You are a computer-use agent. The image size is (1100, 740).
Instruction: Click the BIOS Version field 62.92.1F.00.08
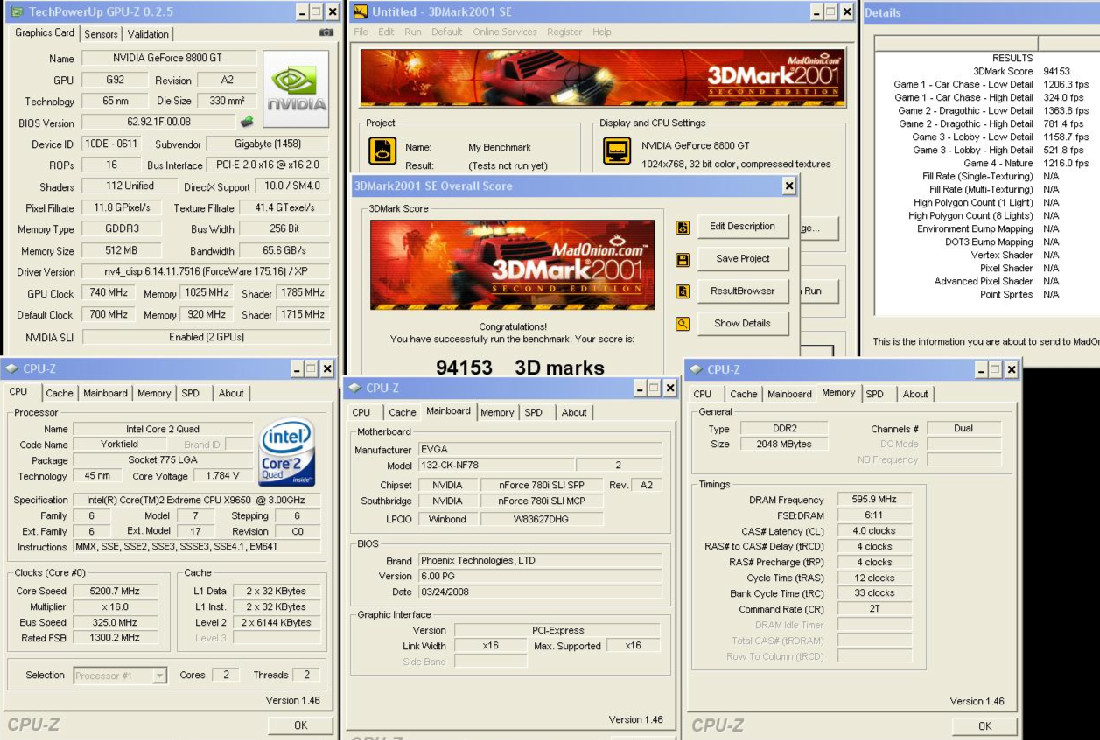(159, 121)
